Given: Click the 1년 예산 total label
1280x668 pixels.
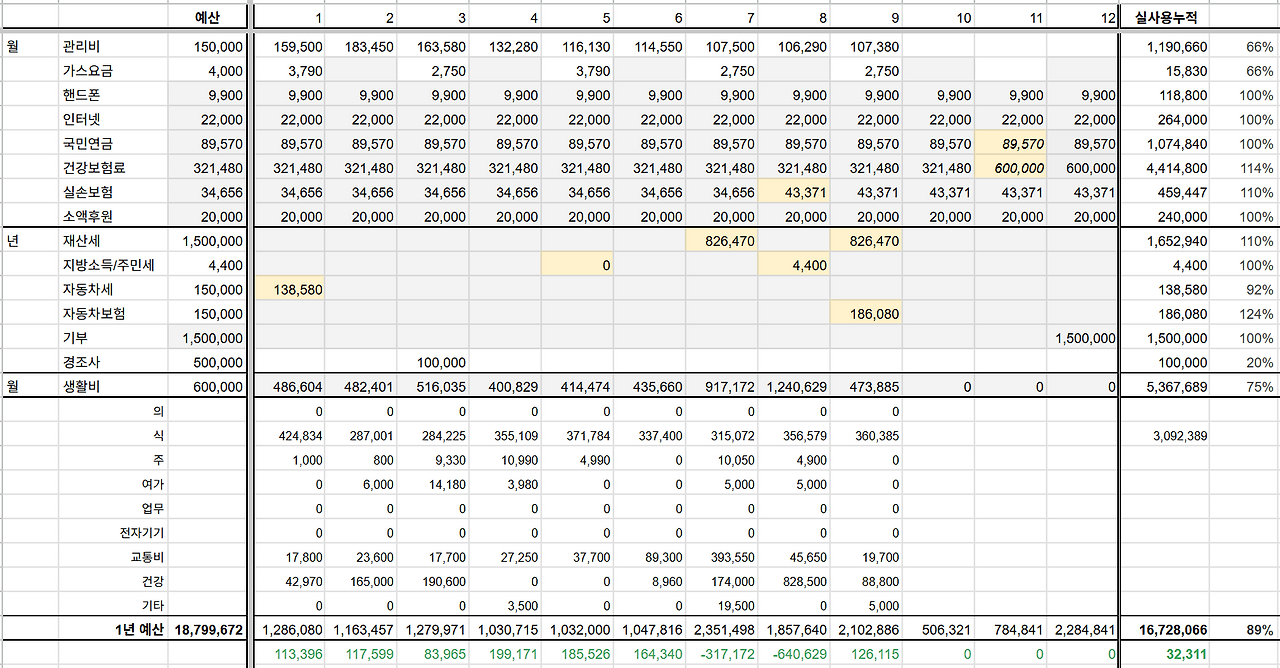Looking at the screenshot, I should pyautogui.click(x=137, y=630).
